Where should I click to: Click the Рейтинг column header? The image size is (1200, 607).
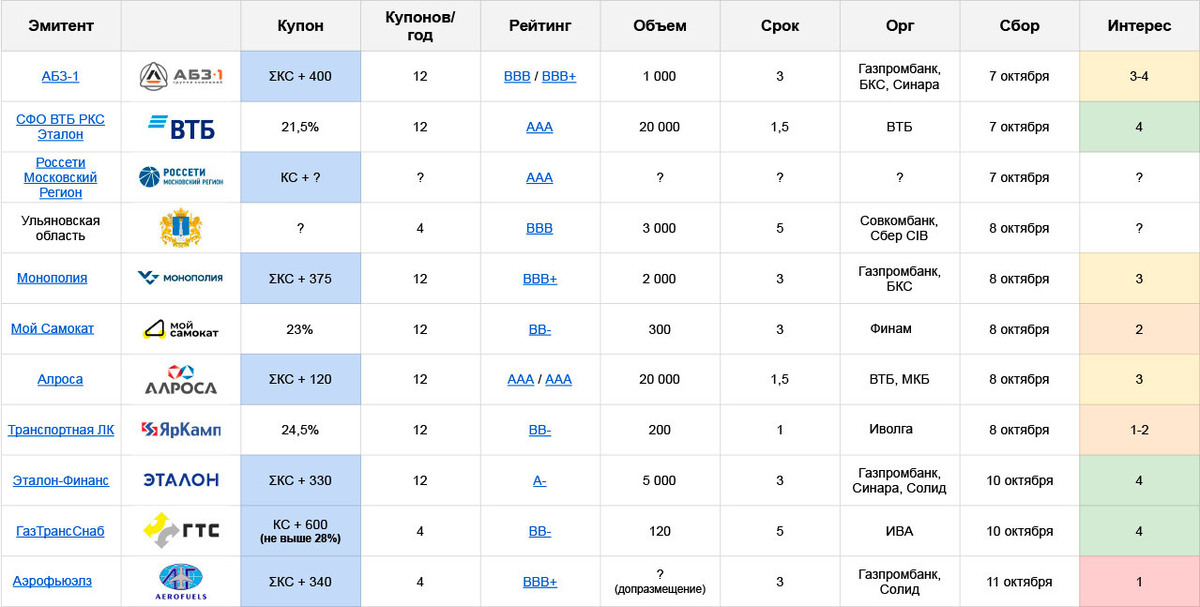pyautogui.click(x=540, y=26)
